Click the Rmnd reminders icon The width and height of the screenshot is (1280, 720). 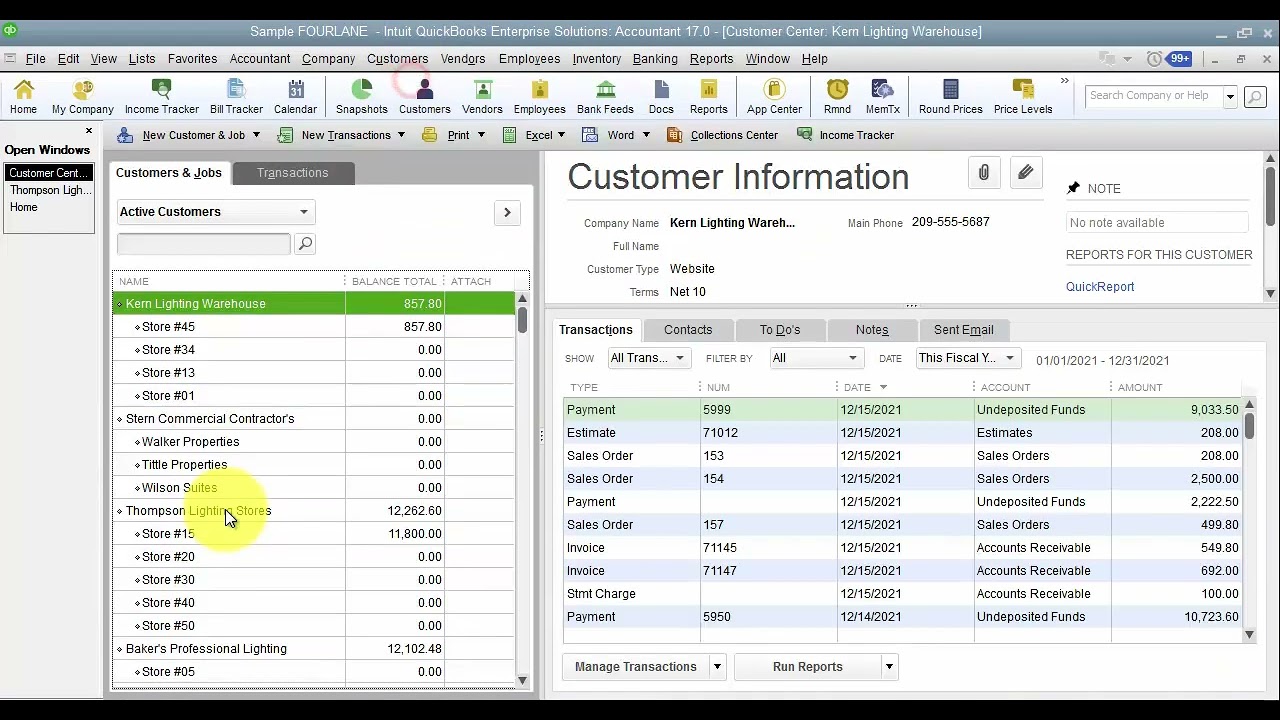pos(838,97)
